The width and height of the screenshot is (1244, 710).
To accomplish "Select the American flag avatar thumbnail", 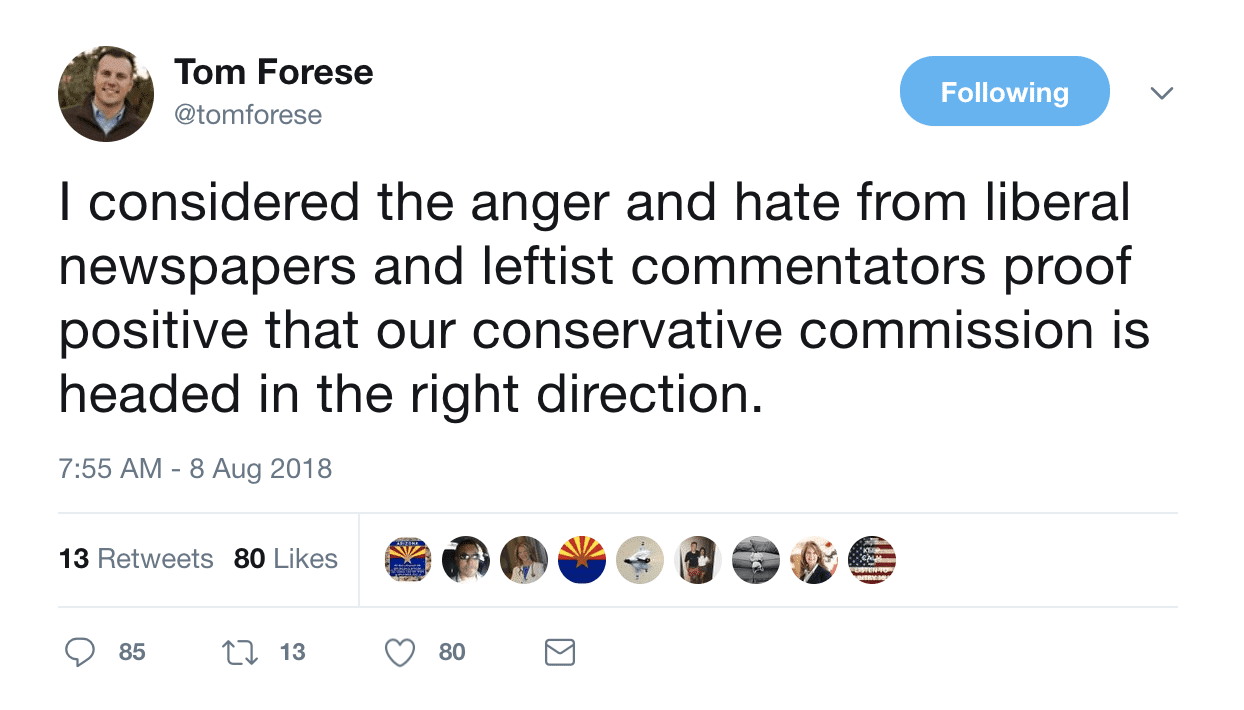I will (x=871, y=560).
